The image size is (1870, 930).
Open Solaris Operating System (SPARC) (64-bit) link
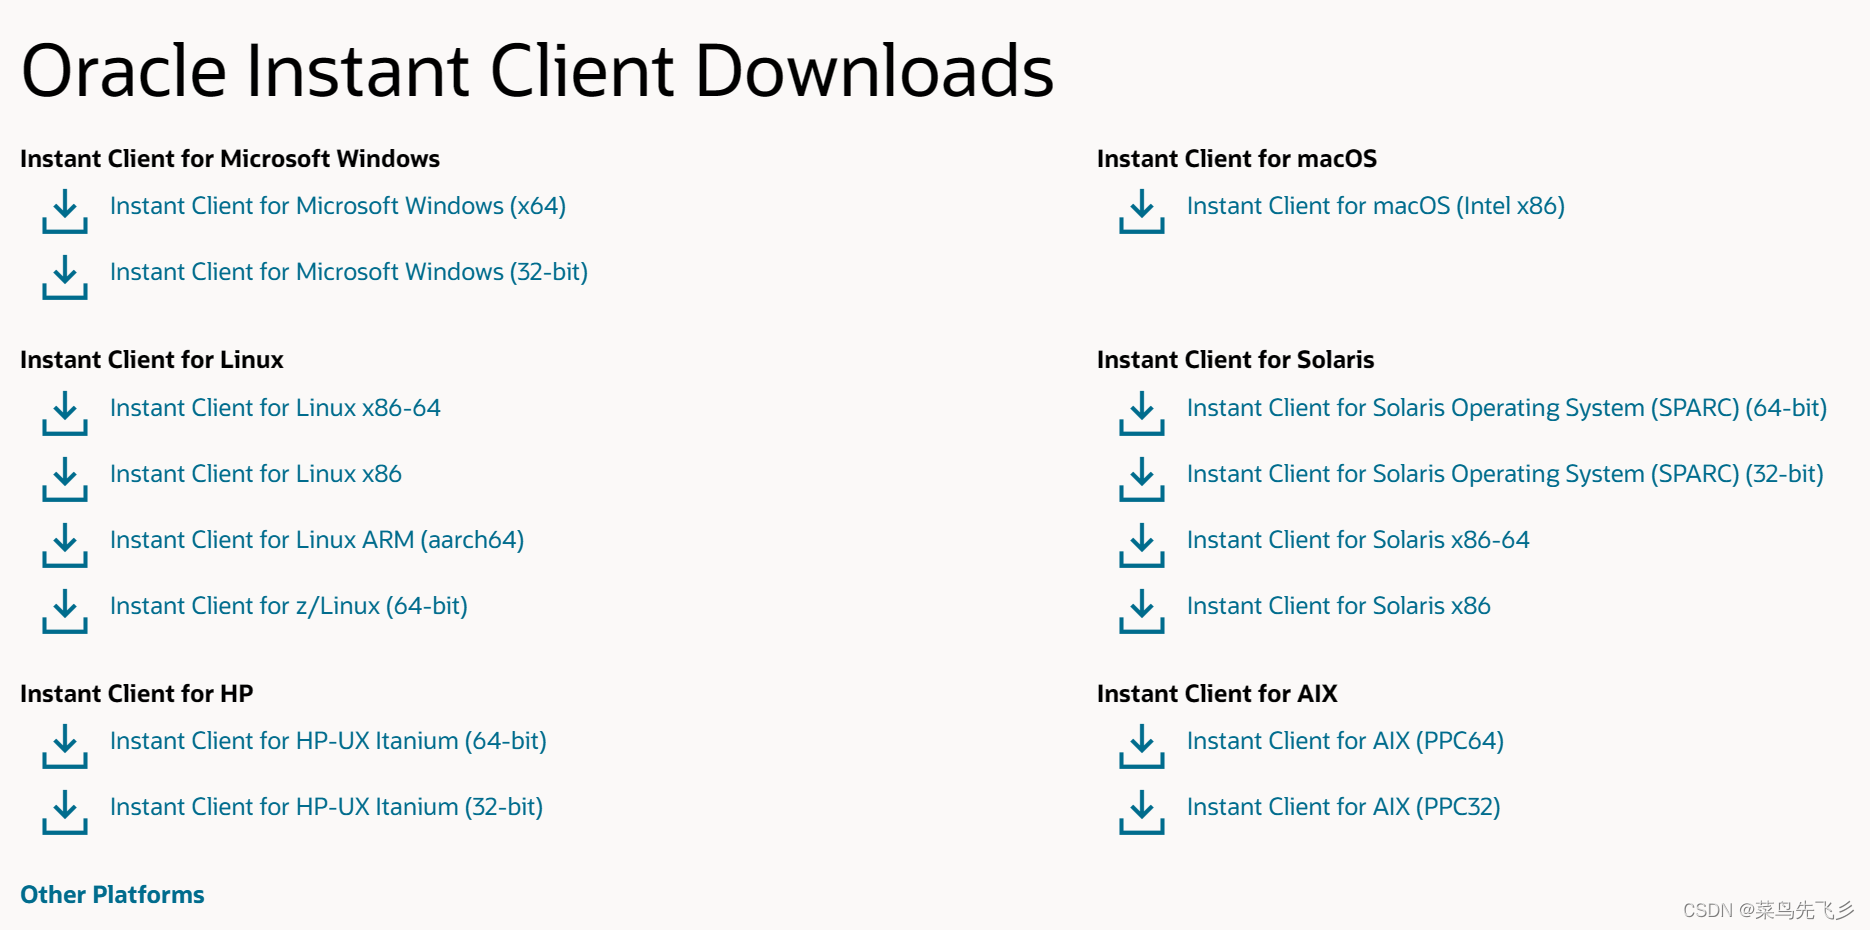(1507, 408)
